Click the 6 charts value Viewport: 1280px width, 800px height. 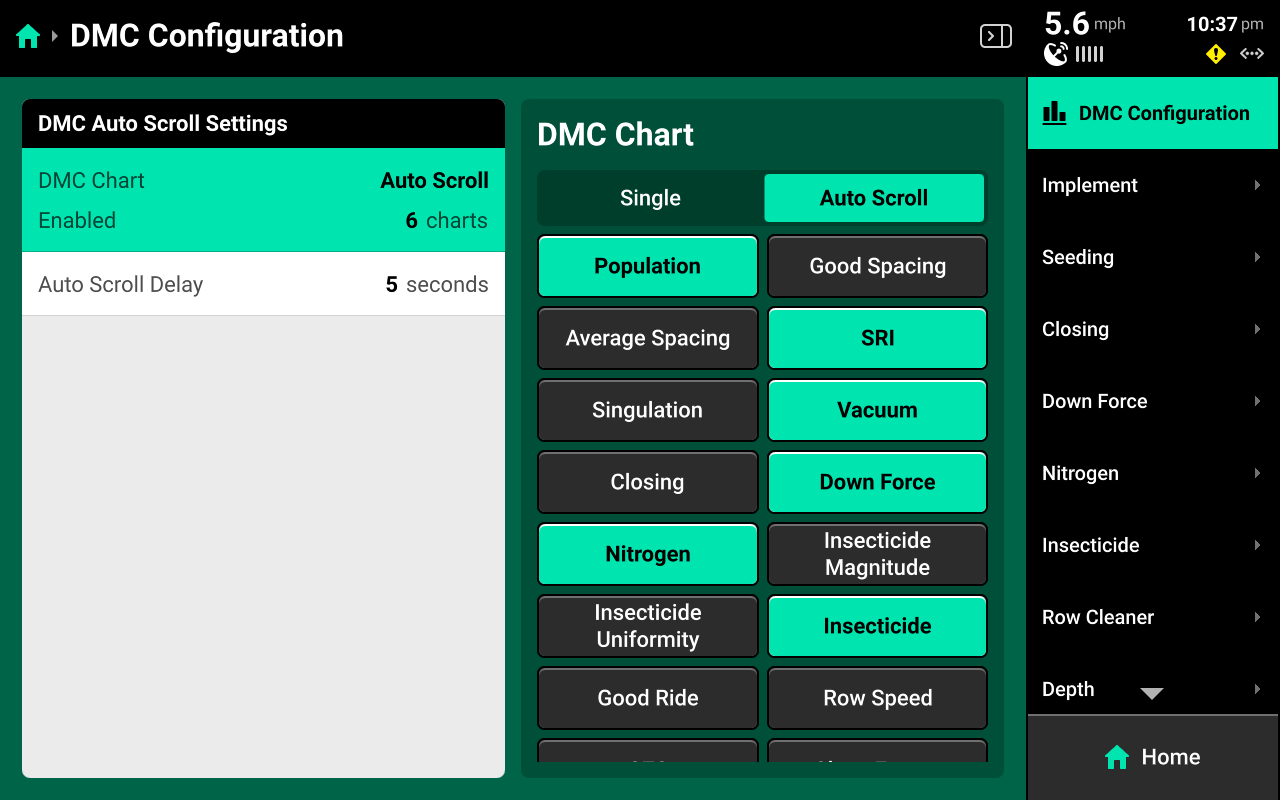coord(447,221)
